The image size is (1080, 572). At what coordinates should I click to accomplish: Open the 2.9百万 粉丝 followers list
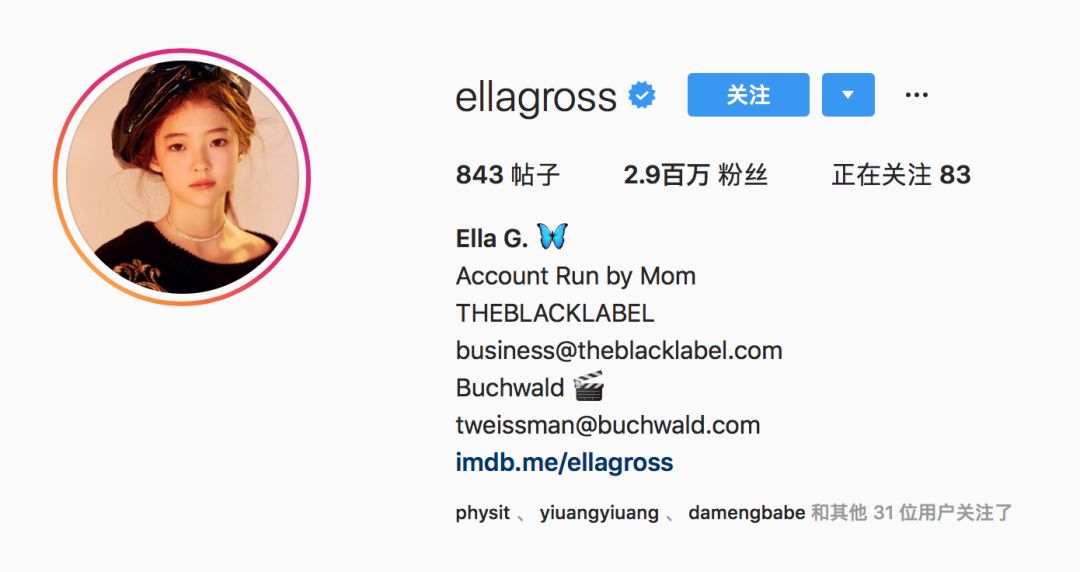(x=695, y=175)
